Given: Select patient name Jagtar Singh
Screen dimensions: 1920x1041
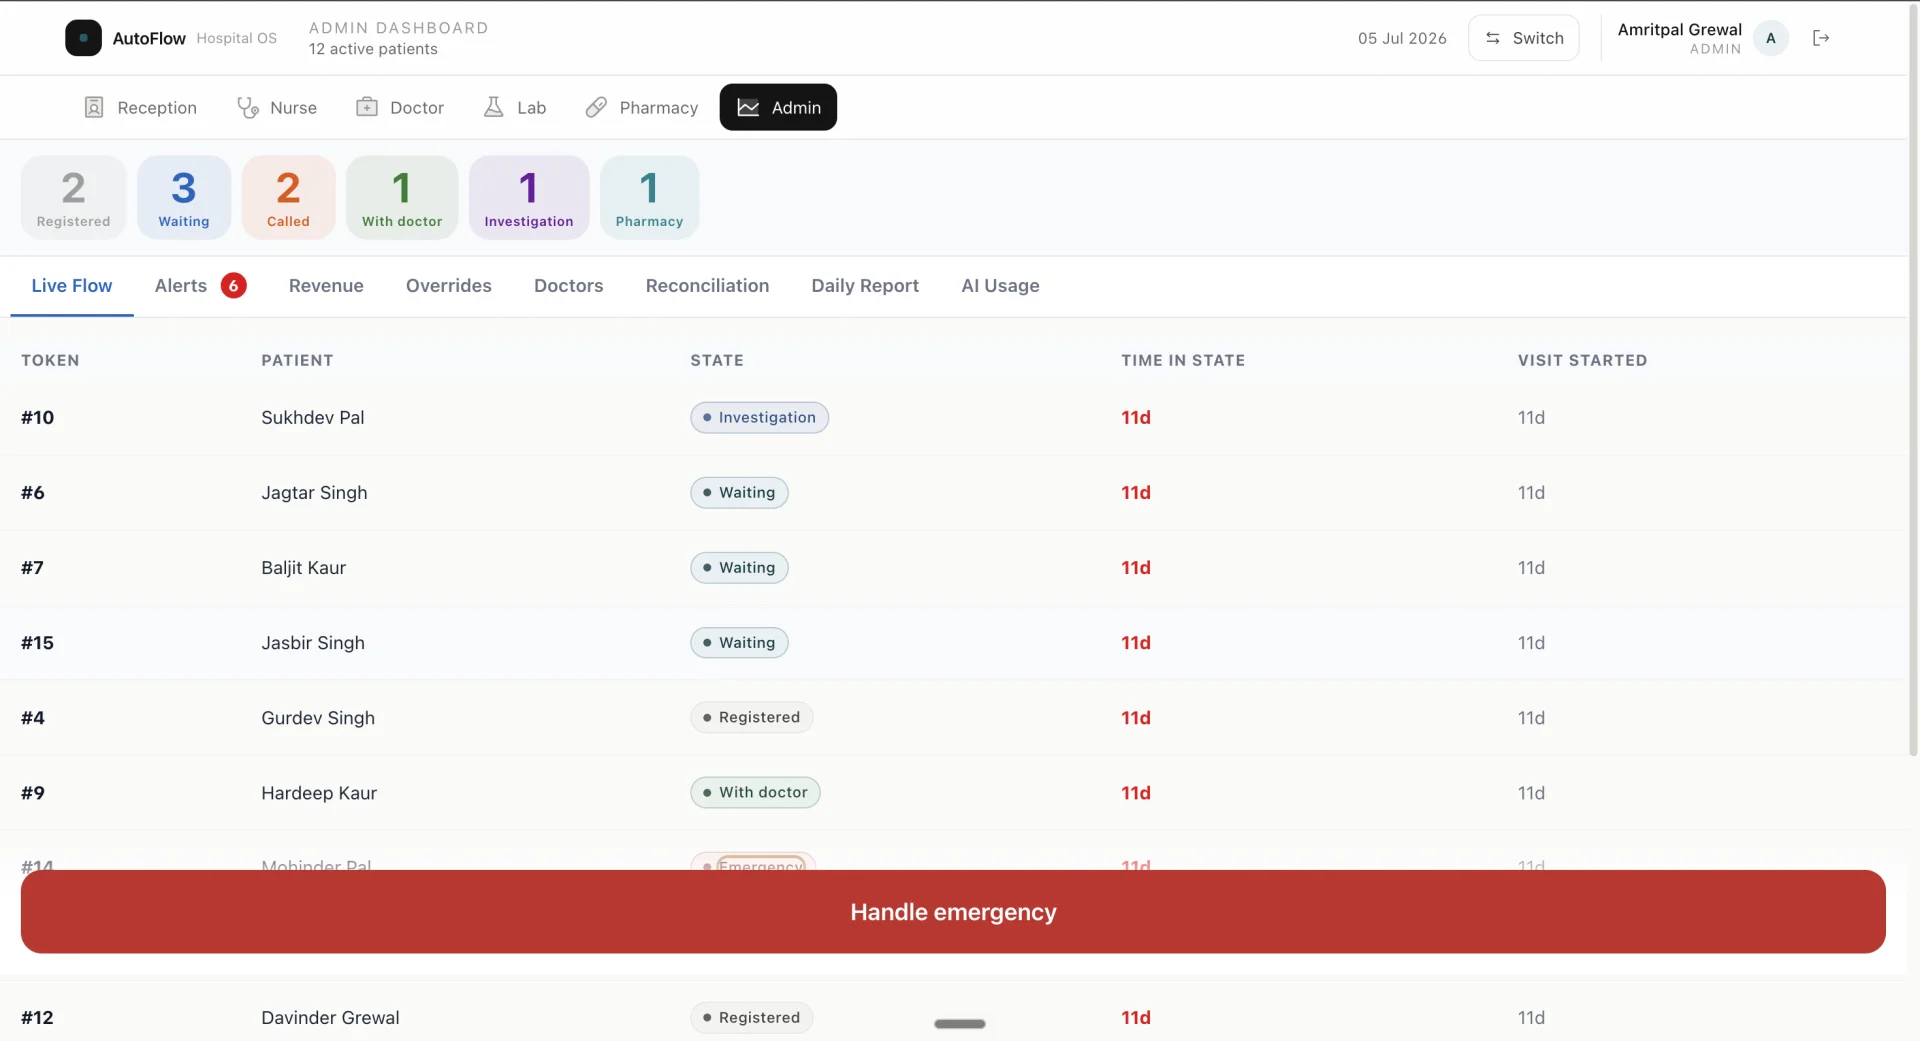Looking at the screenshot, I should click(x=314, y=492).
